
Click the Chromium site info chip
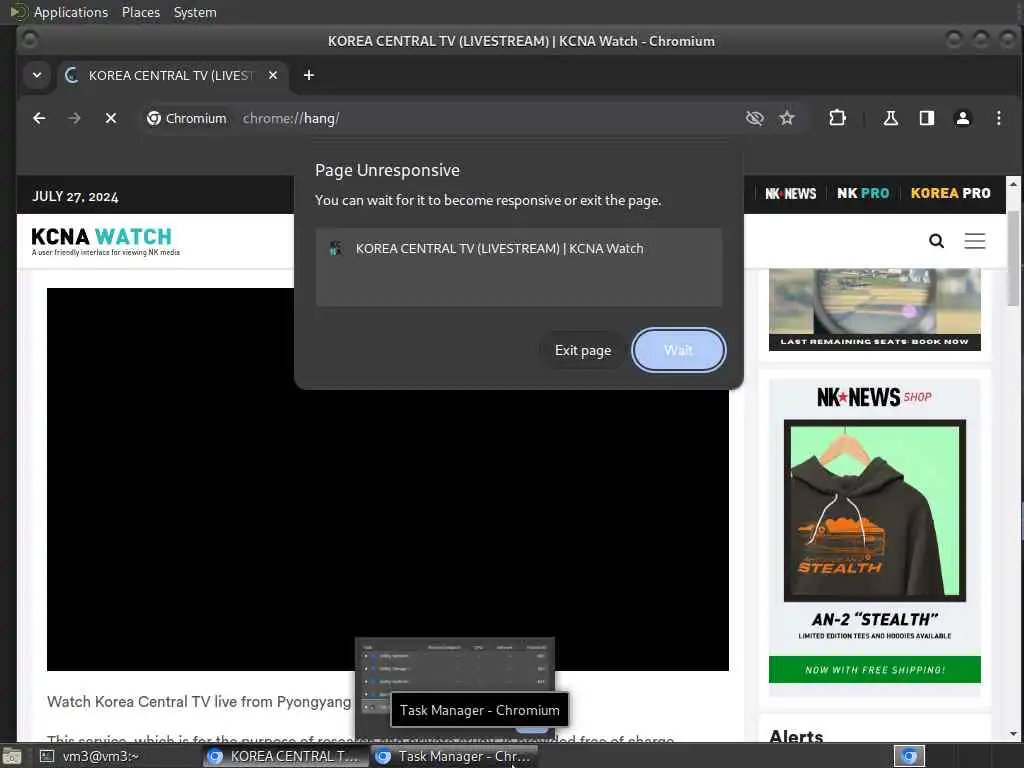pyautogui.click(x=187, y=118)
